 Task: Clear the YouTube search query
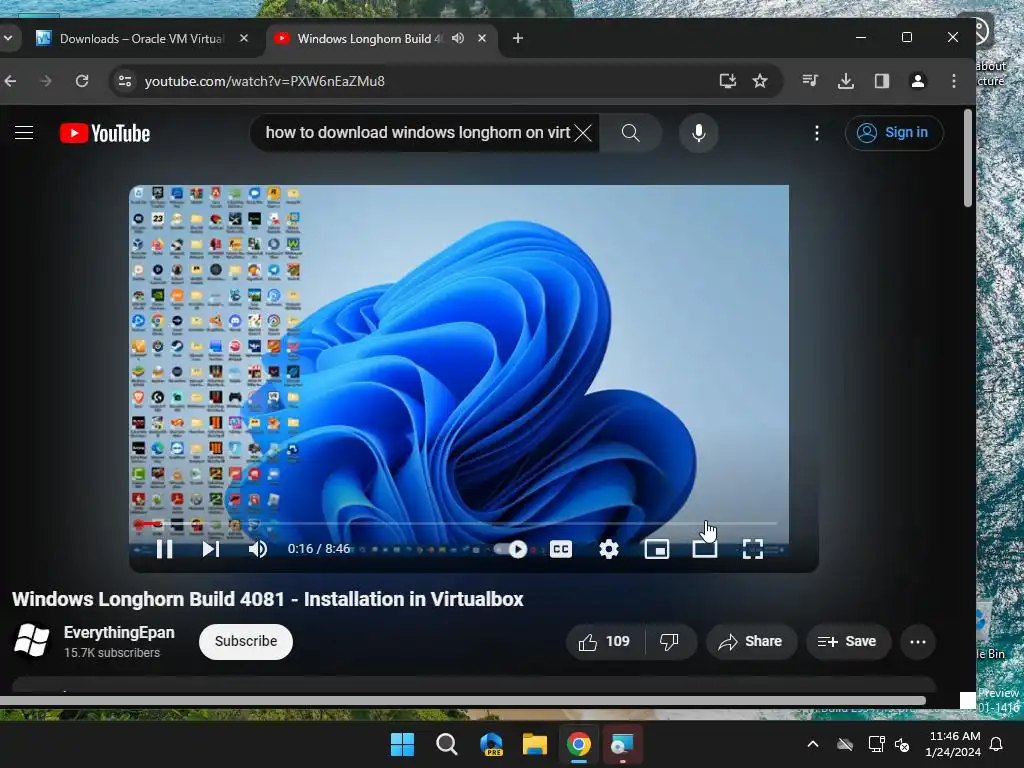coord(583,133)
